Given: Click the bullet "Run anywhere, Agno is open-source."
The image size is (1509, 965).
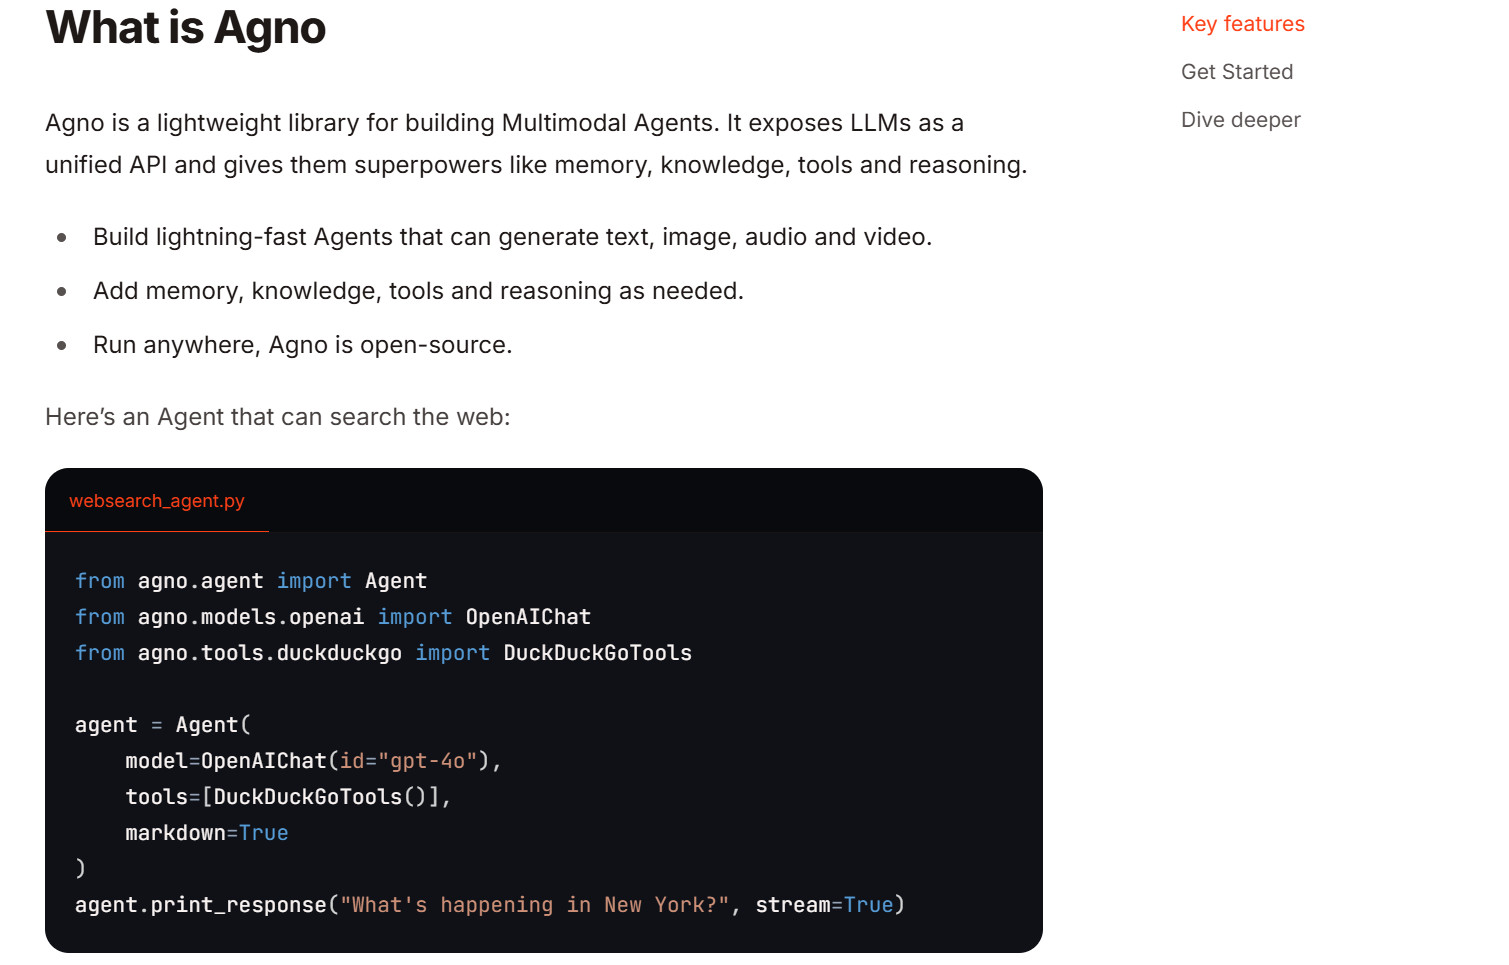Looking at the screenshot, I should [x=302, y=345].
